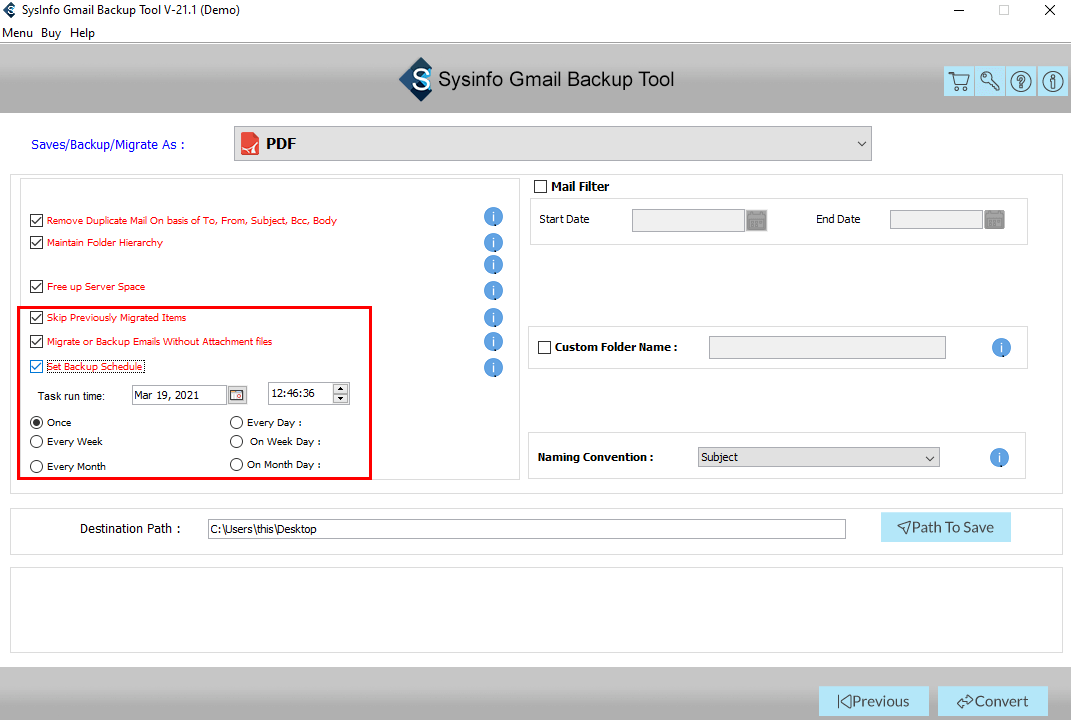Open the Menu menu
This screenshot has width=1071, height=720.
pos(18,33)
